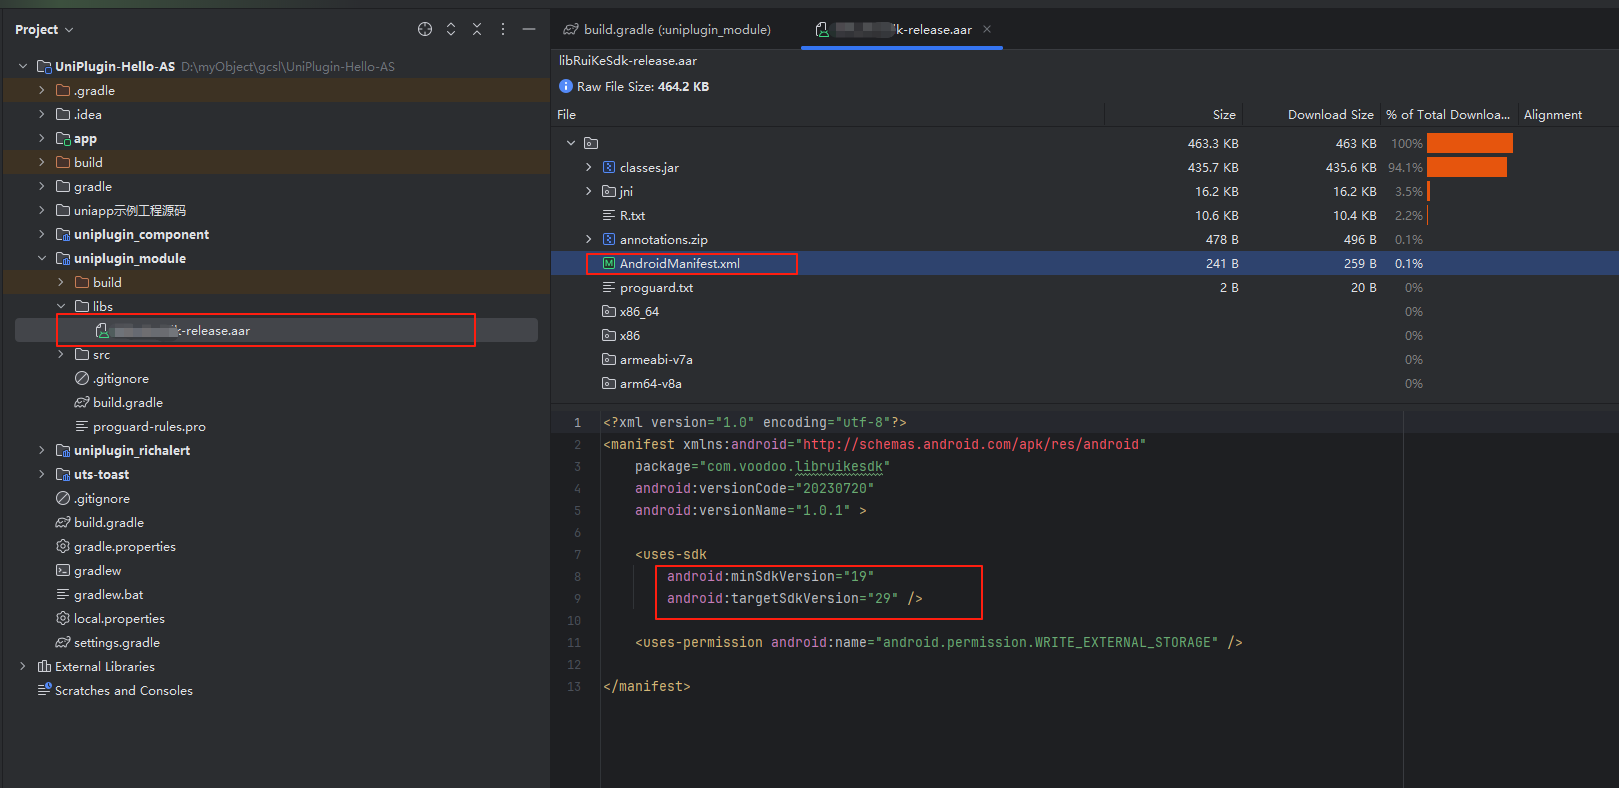Click the % of Total Download column header

click(x=1448, y=115)
